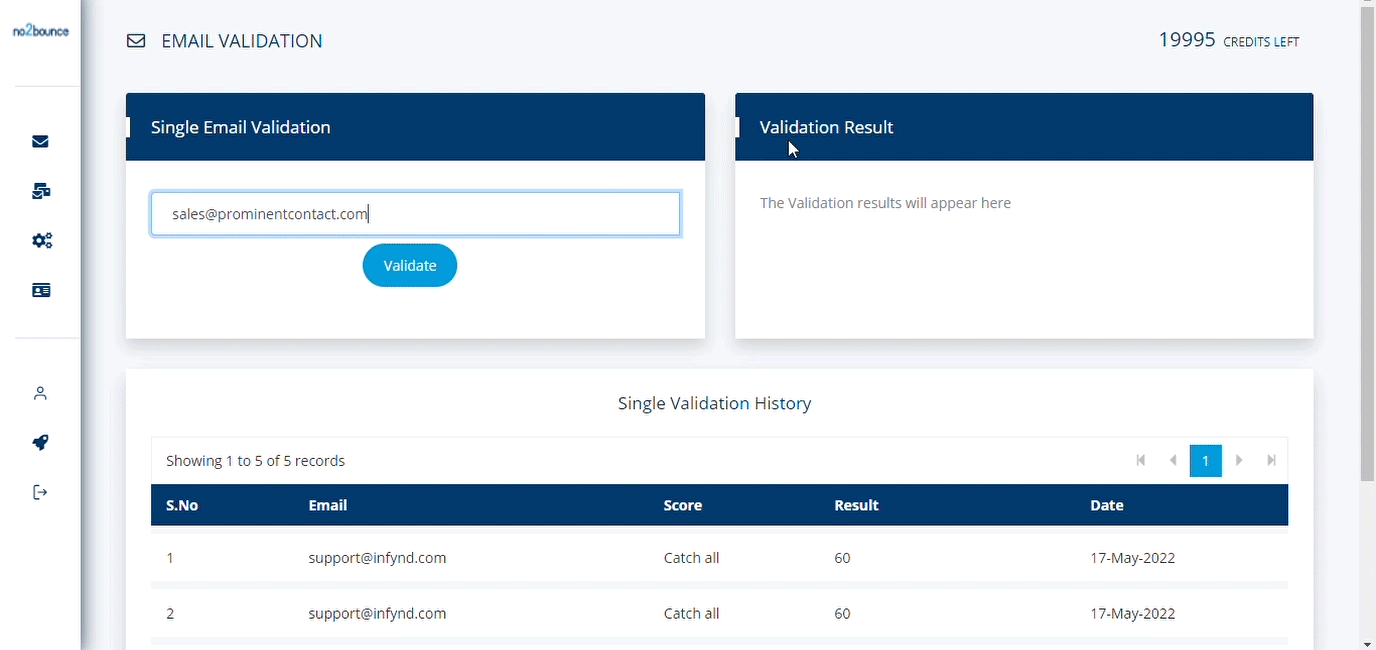
Task: Open the gears settings sidebar icon
Action: tap(41, 240)
